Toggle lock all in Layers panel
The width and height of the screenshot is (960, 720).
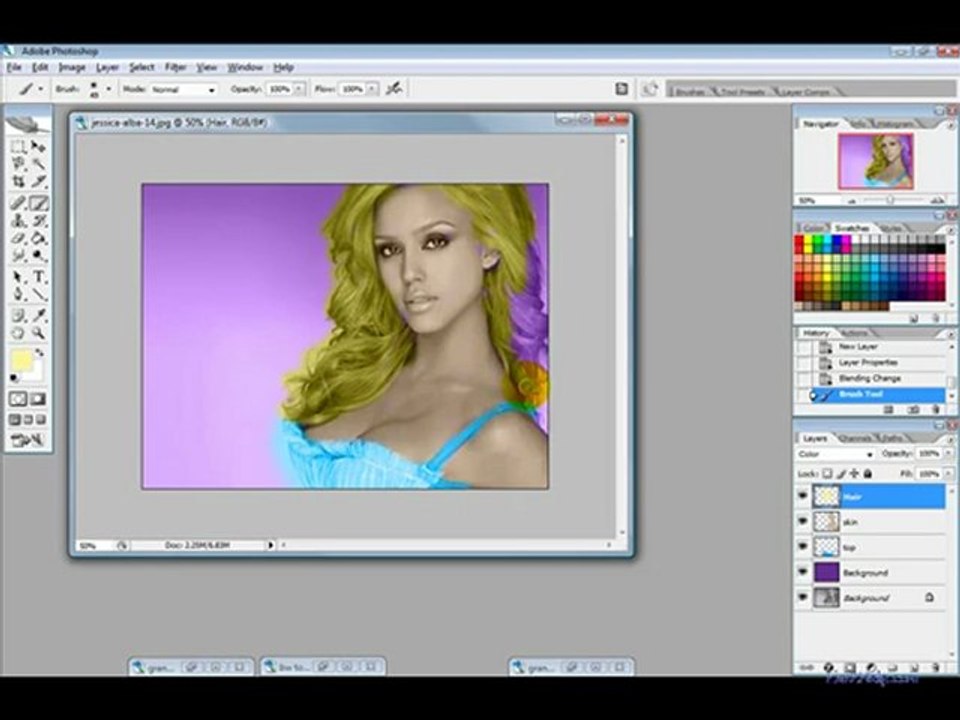pos(868,473)
